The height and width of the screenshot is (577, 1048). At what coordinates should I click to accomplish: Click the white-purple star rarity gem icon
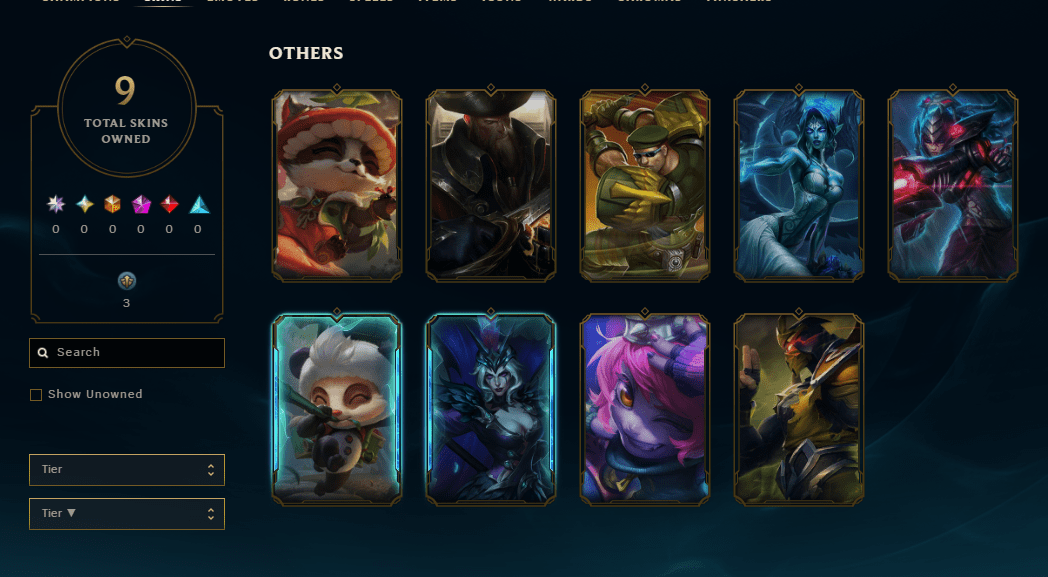pos(56,204)
